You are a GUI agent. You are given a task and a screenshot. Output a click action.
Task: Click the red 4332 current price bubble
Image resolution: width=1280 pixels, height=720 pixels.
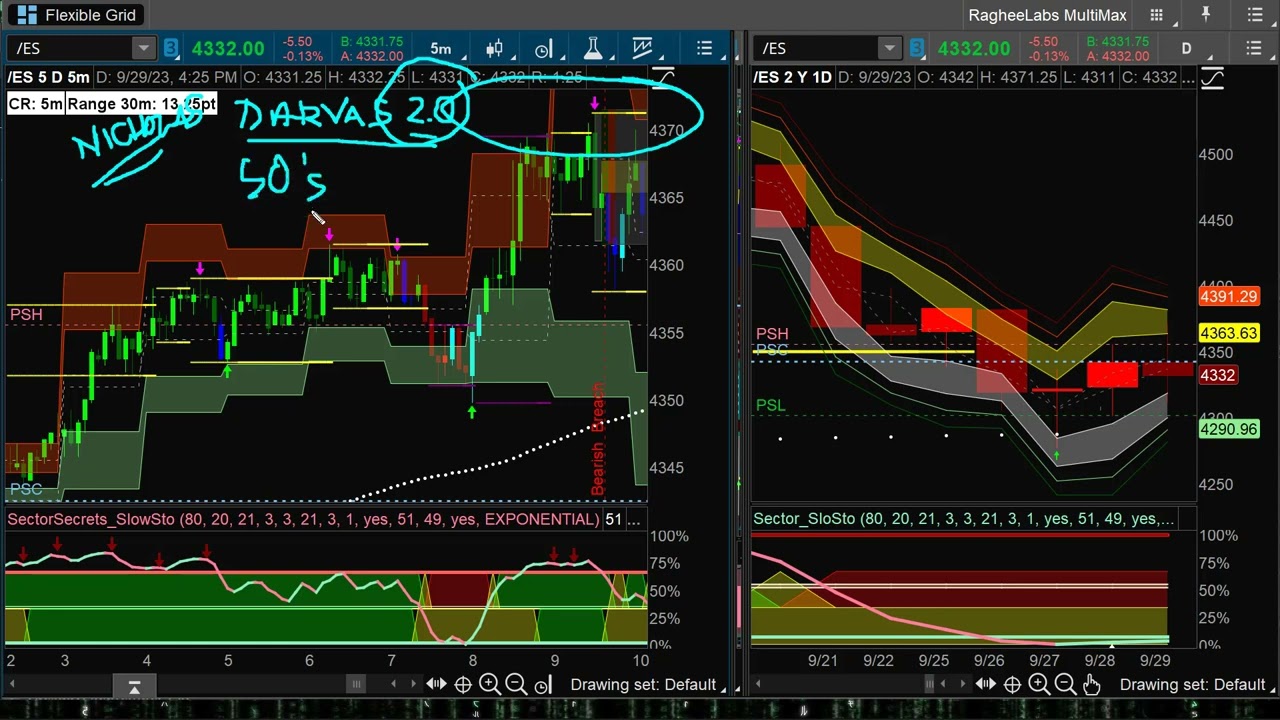pyautogui.click(x=1218, y=375)
